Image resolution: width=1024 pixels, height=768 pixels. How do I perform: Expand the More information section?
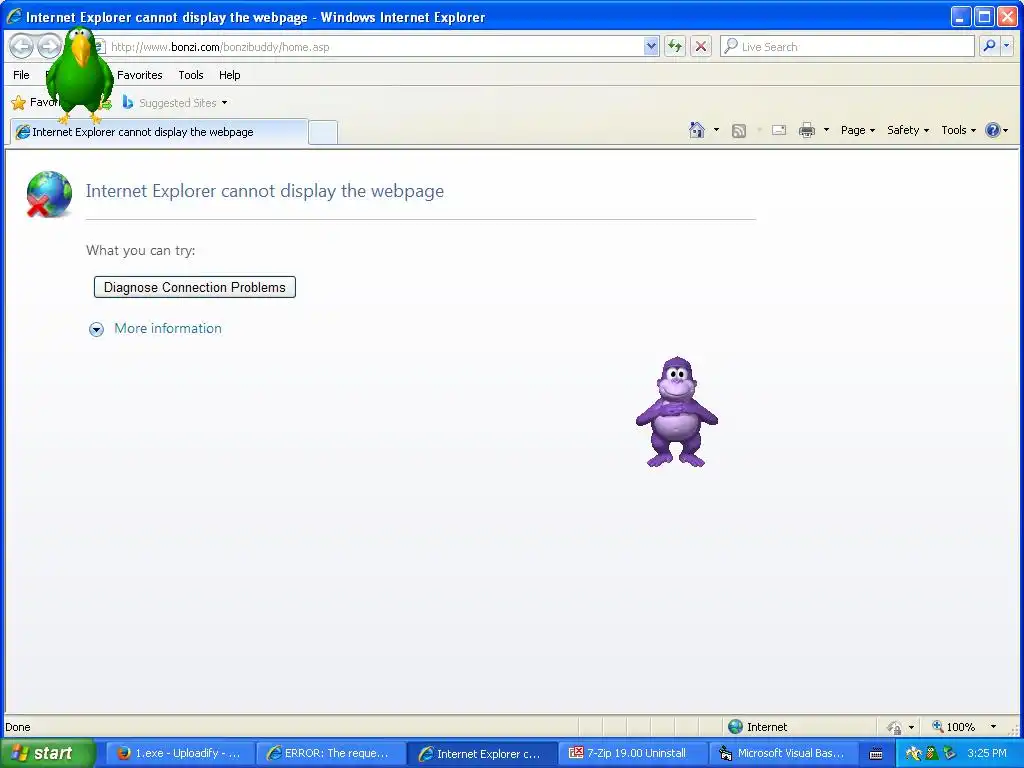coord(96,329)
